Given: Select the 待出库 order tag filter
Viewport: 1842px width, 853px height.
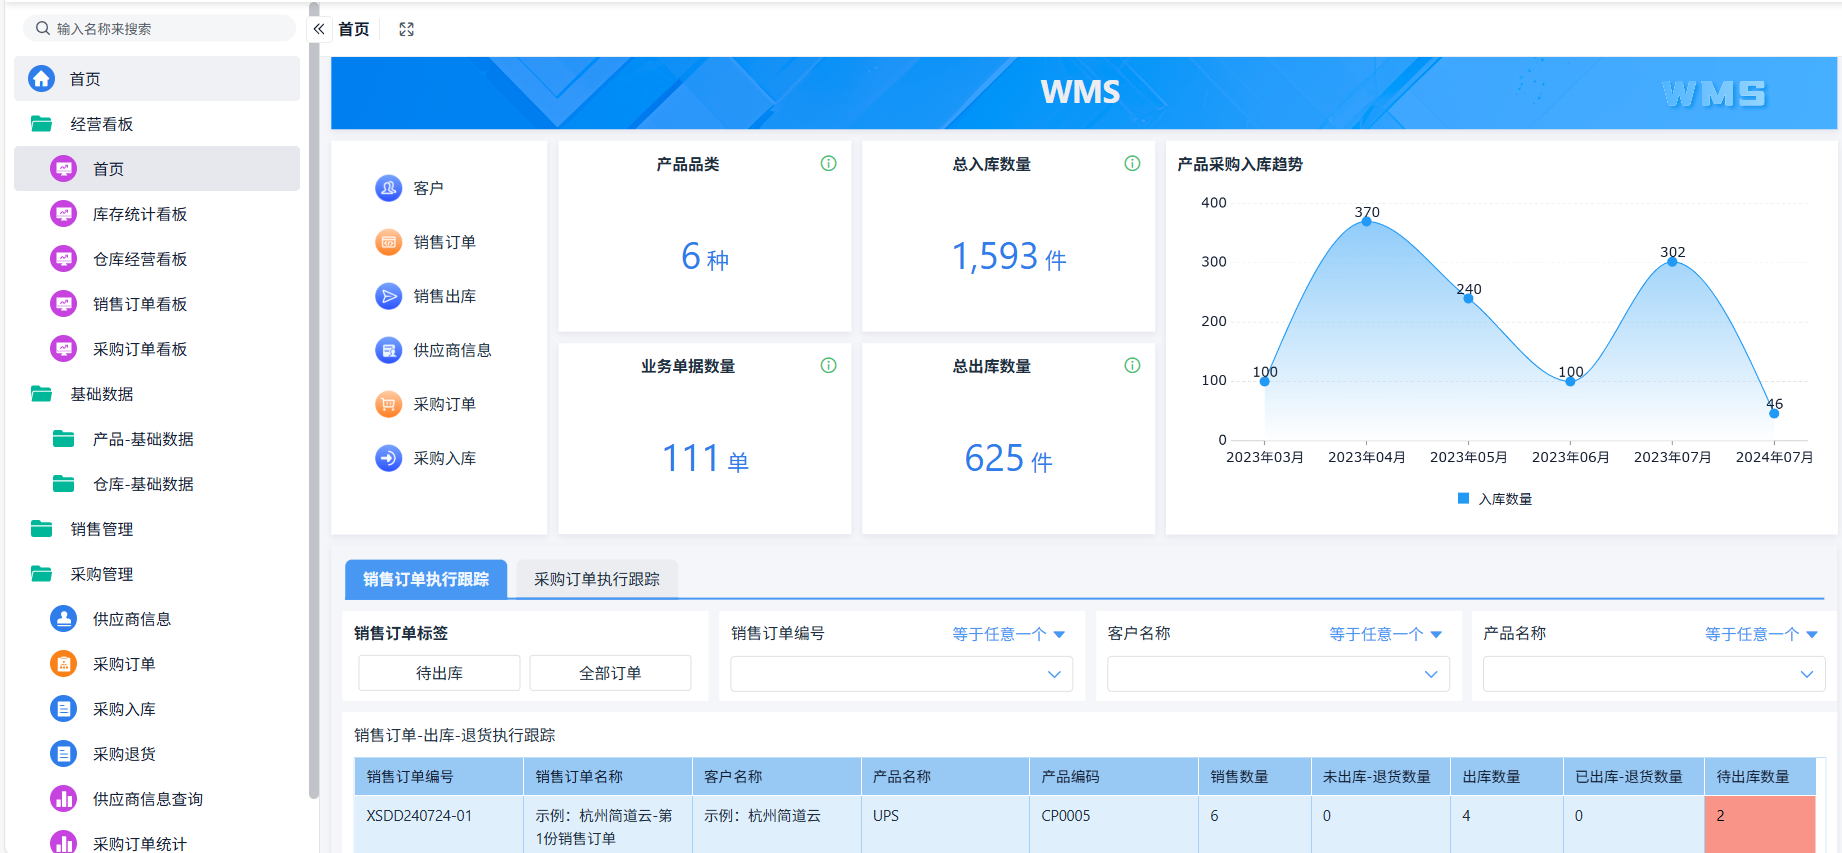Looking at the screenshot, I should click(439, 673).
